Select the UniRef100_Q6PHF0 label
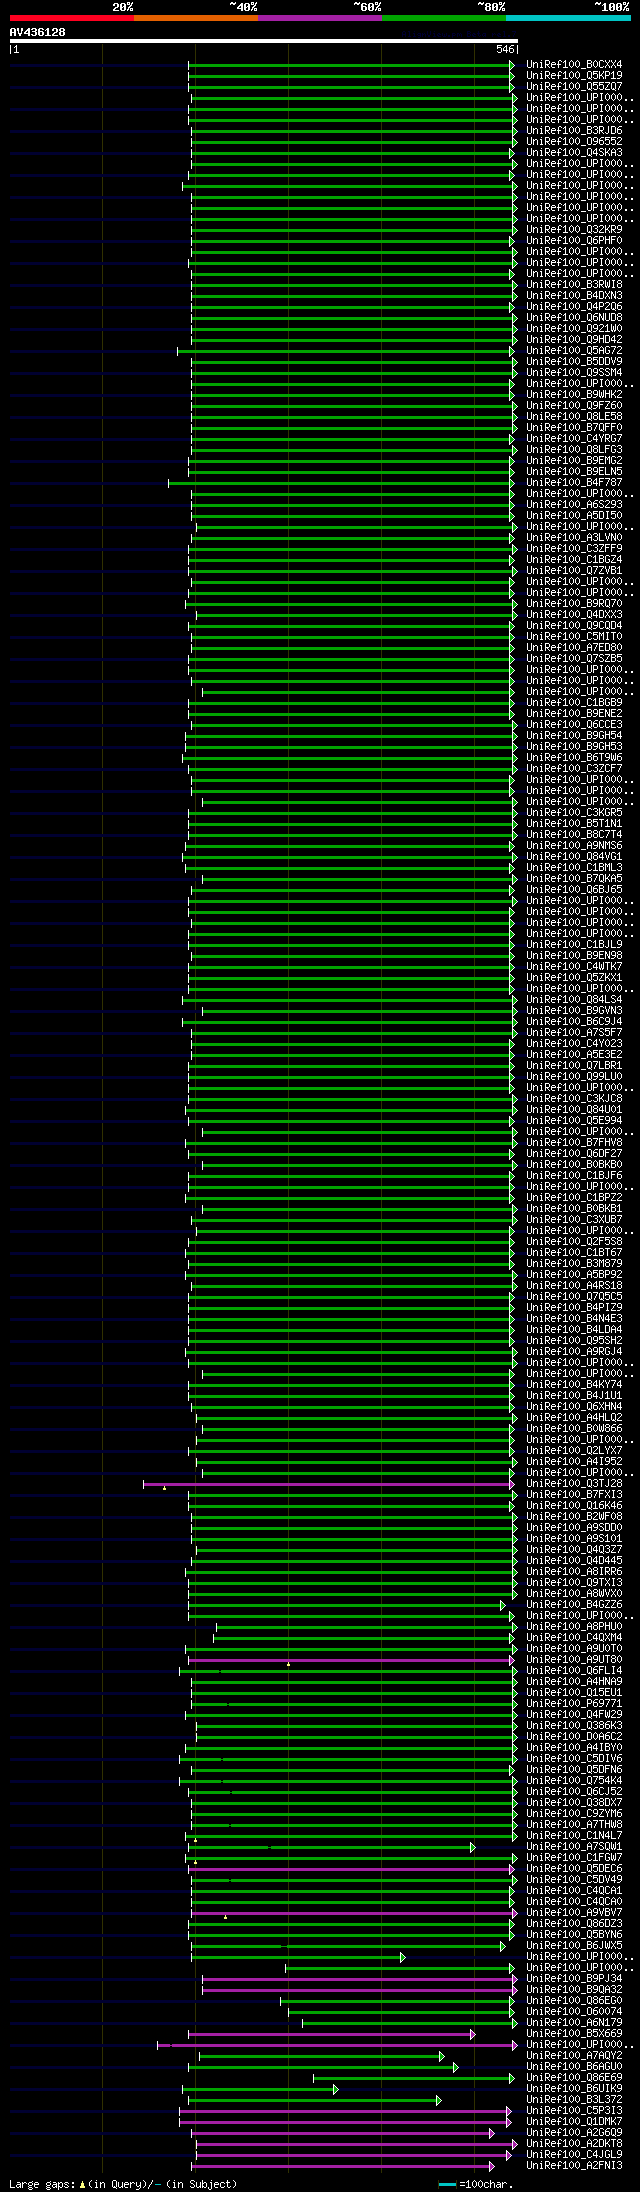 coord(574,241)
